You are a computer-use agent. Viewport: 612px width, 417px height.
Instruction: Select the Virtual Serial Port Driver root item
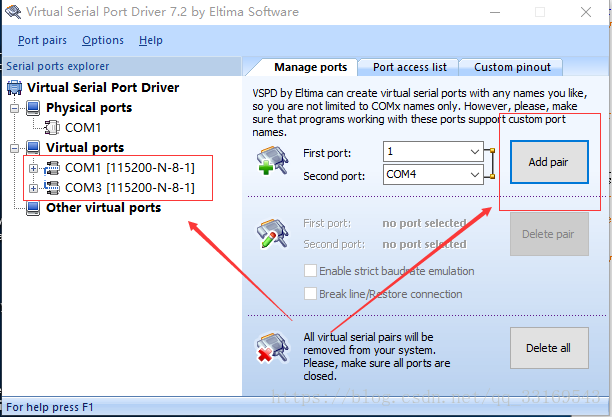[103, 87]
